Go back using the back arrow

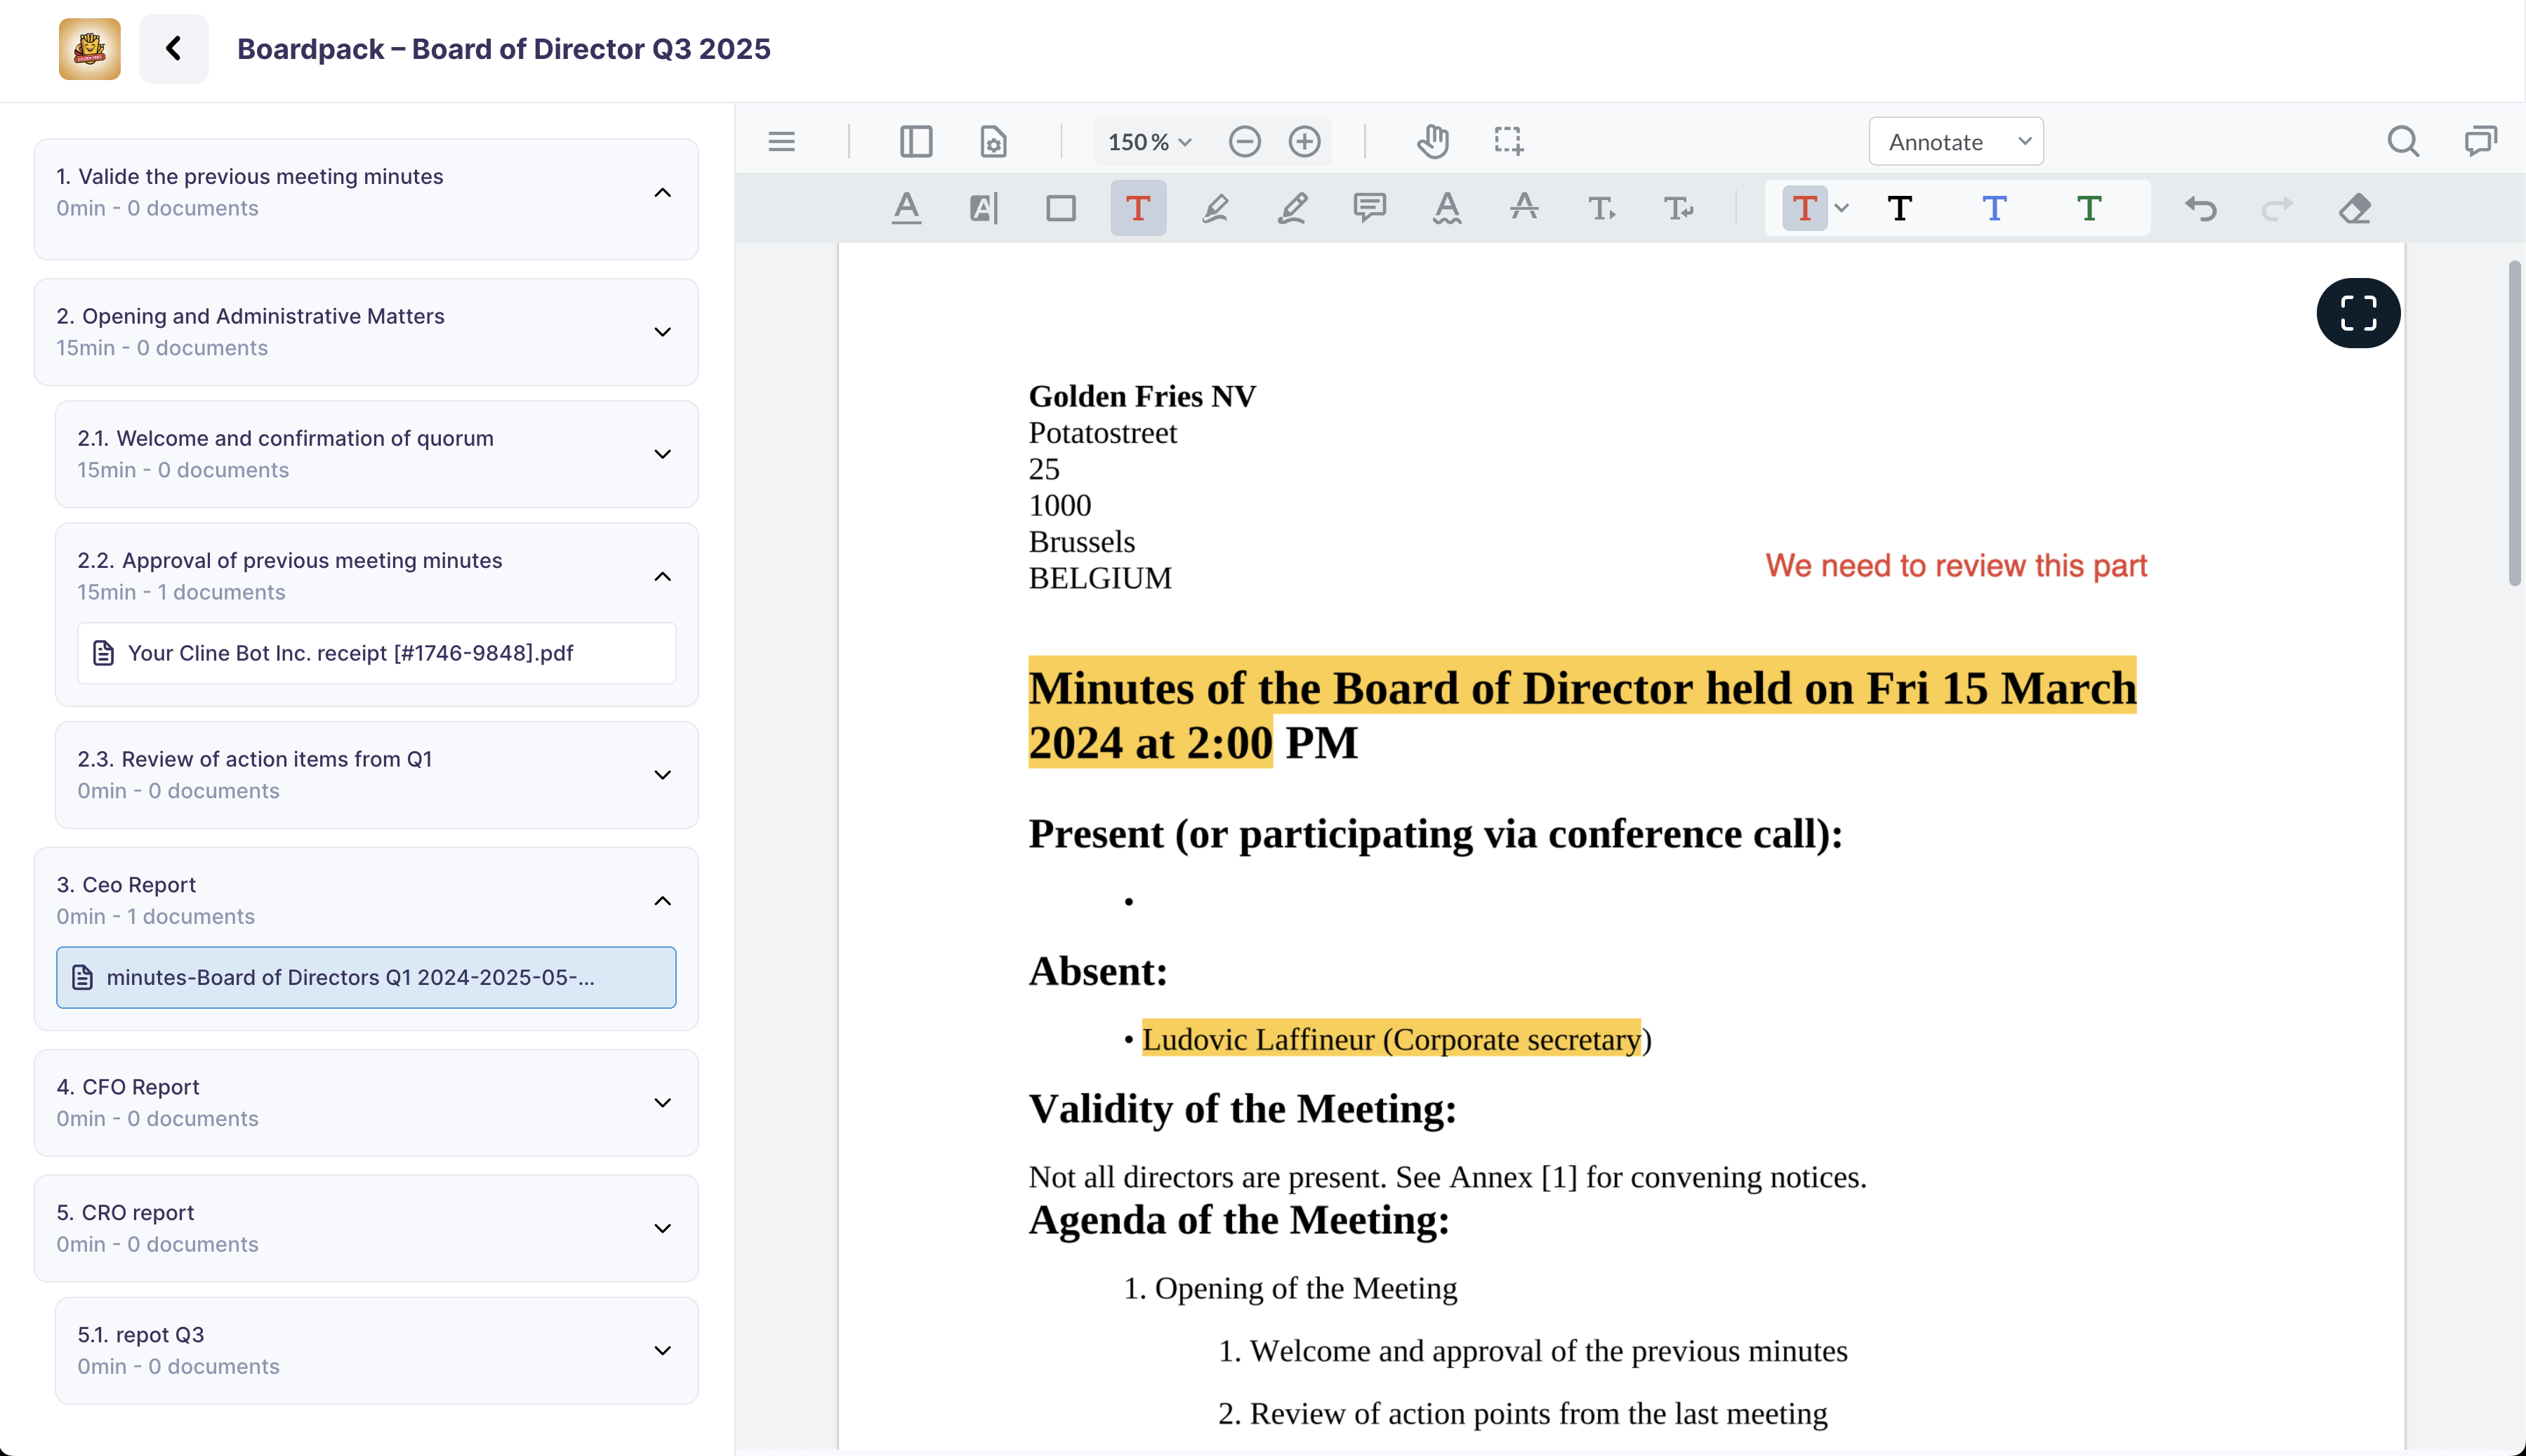coord(174,48)
